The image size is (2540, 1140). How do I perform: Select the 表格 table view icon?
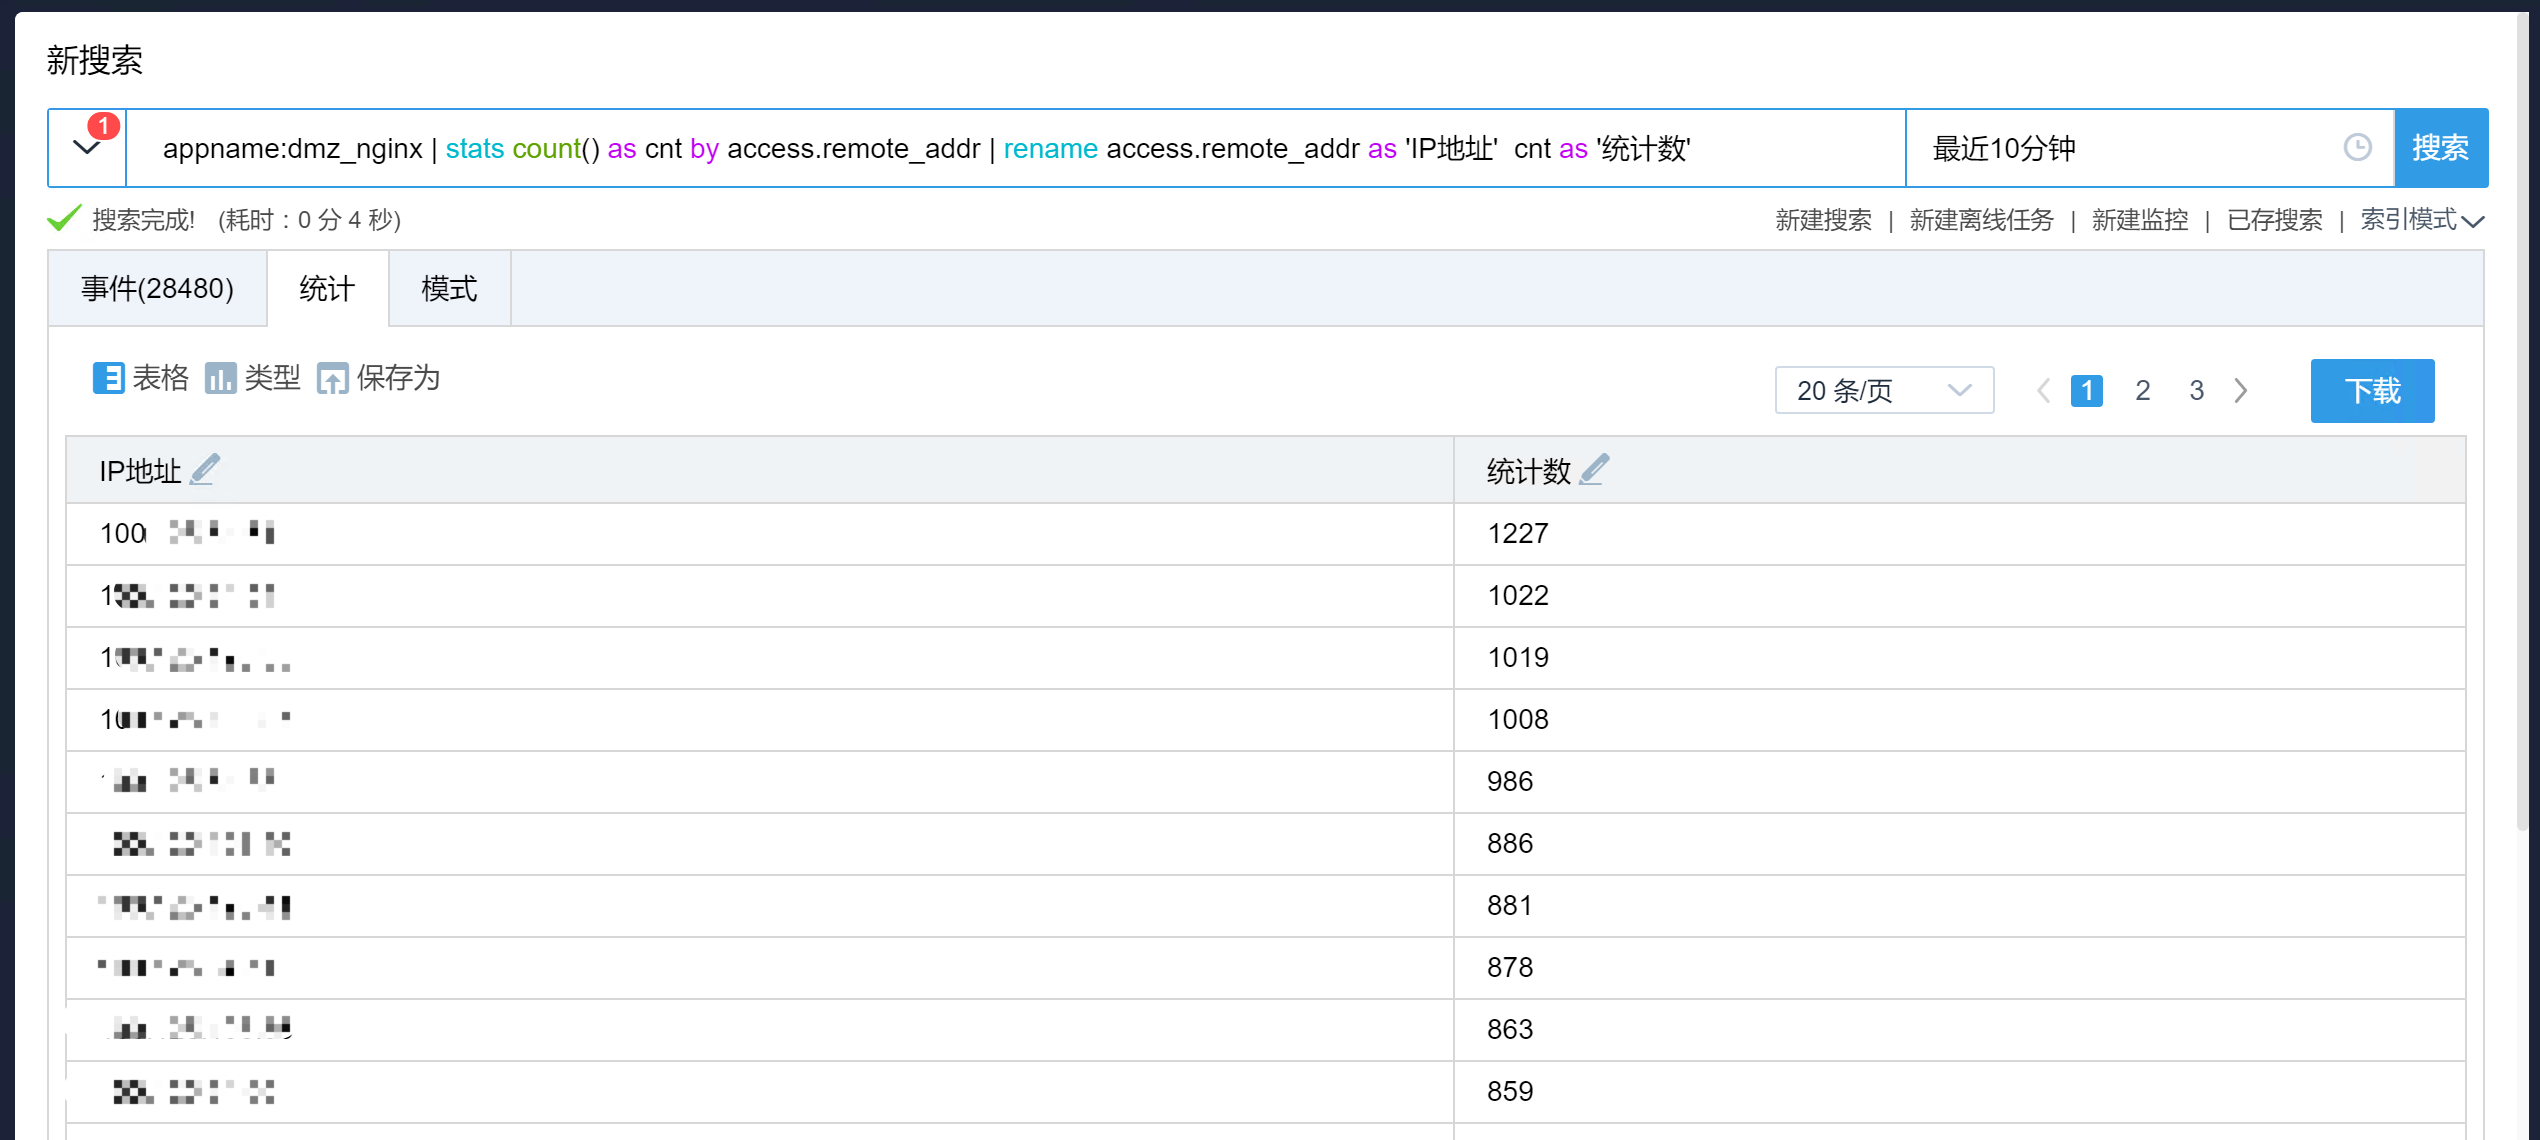click(x=109, y=378)
